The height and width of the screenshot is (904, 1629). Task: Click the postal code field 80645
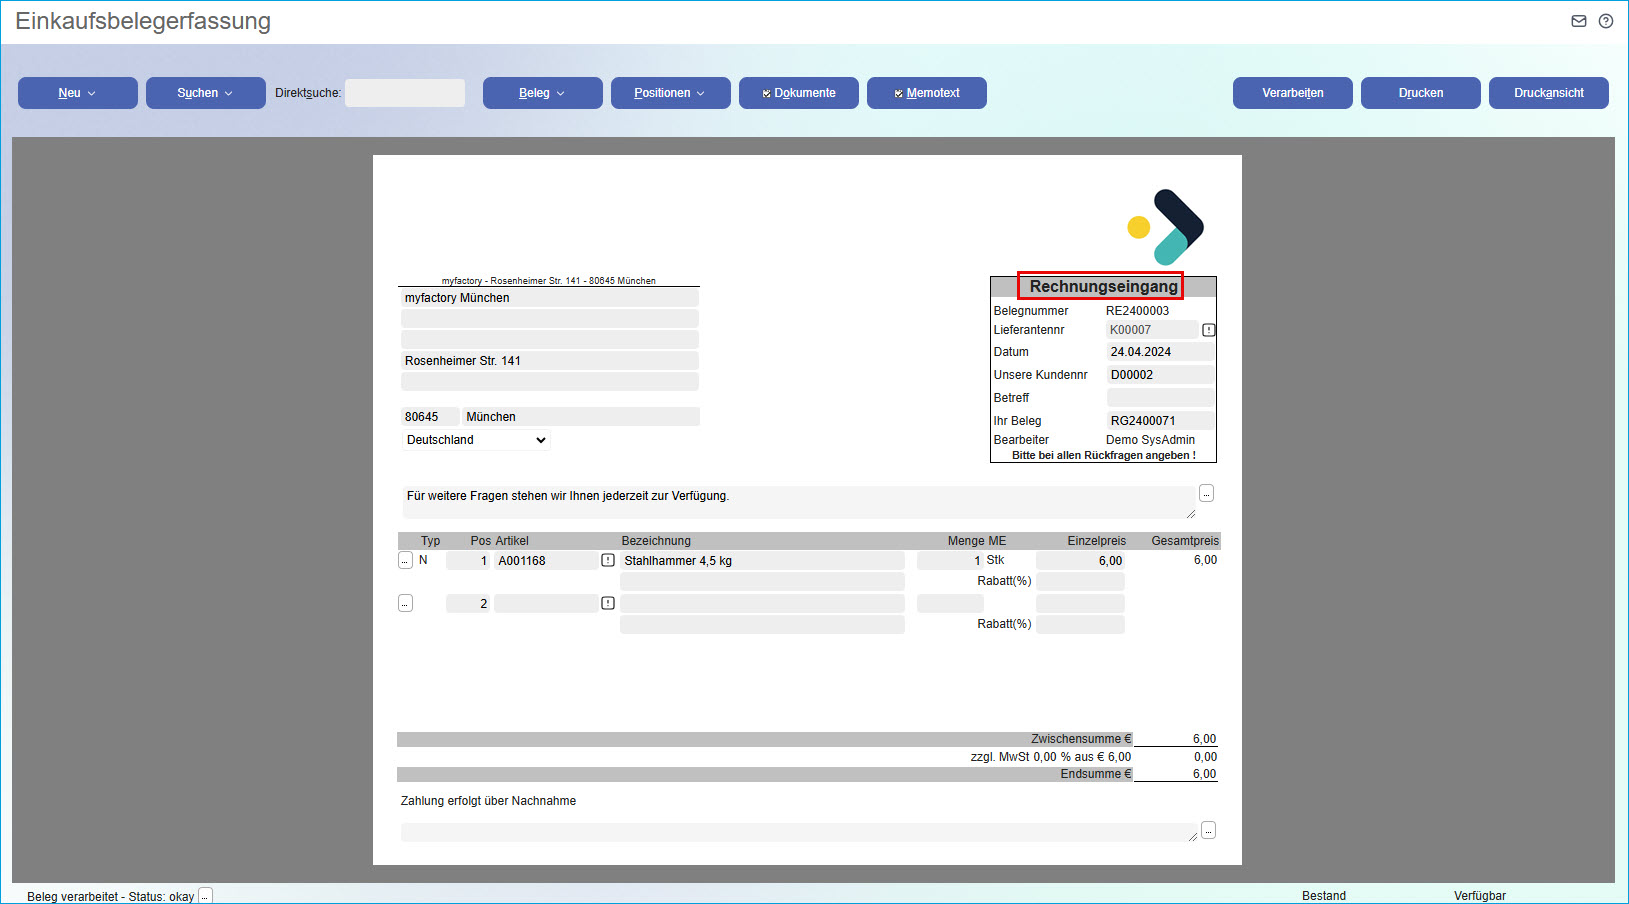[x=430, y=417]
